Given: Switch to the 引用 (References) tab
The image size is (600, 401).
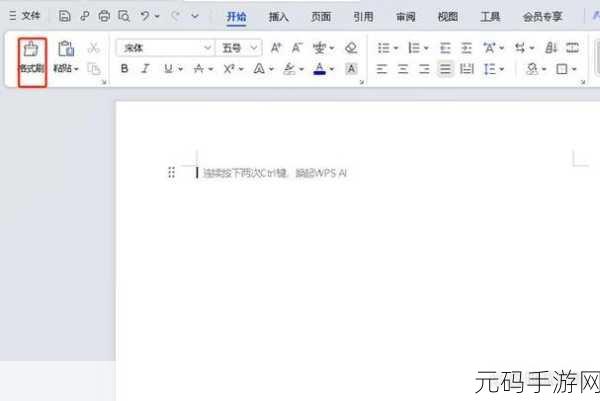Looking at the screenshot, I should 363,17.
